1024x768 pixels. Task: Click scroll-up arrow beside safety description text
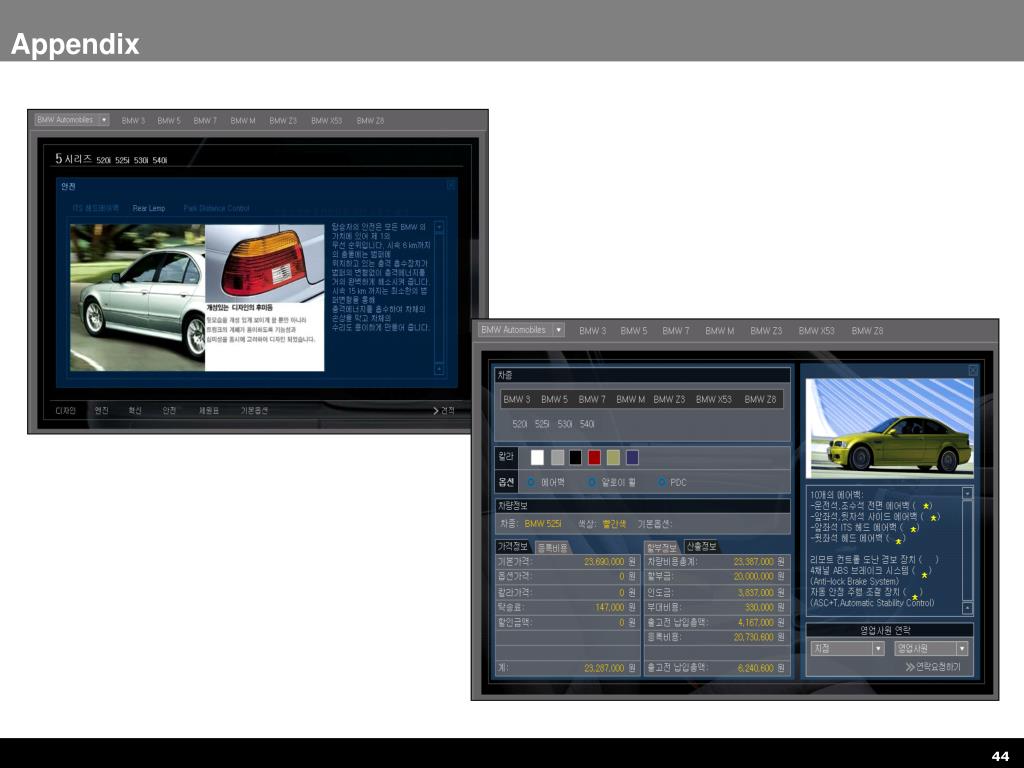click(439, 227)
